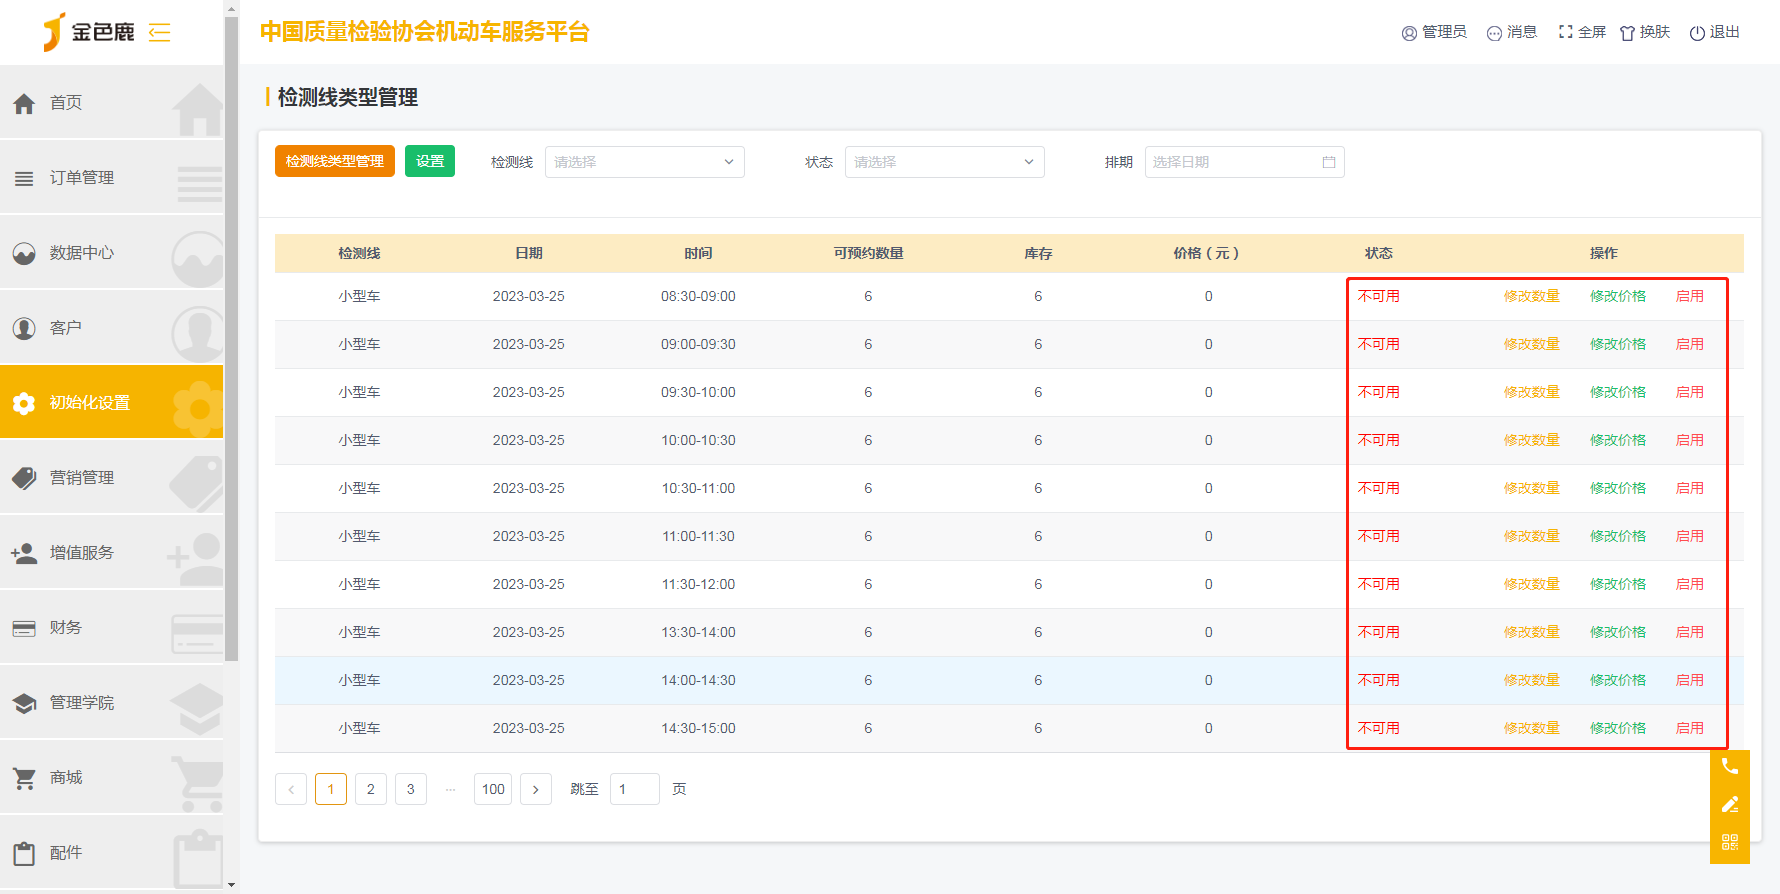This screenshot has height=894, width=1780.
Task: Click the 价格（元） column header
Action: 1207,253
